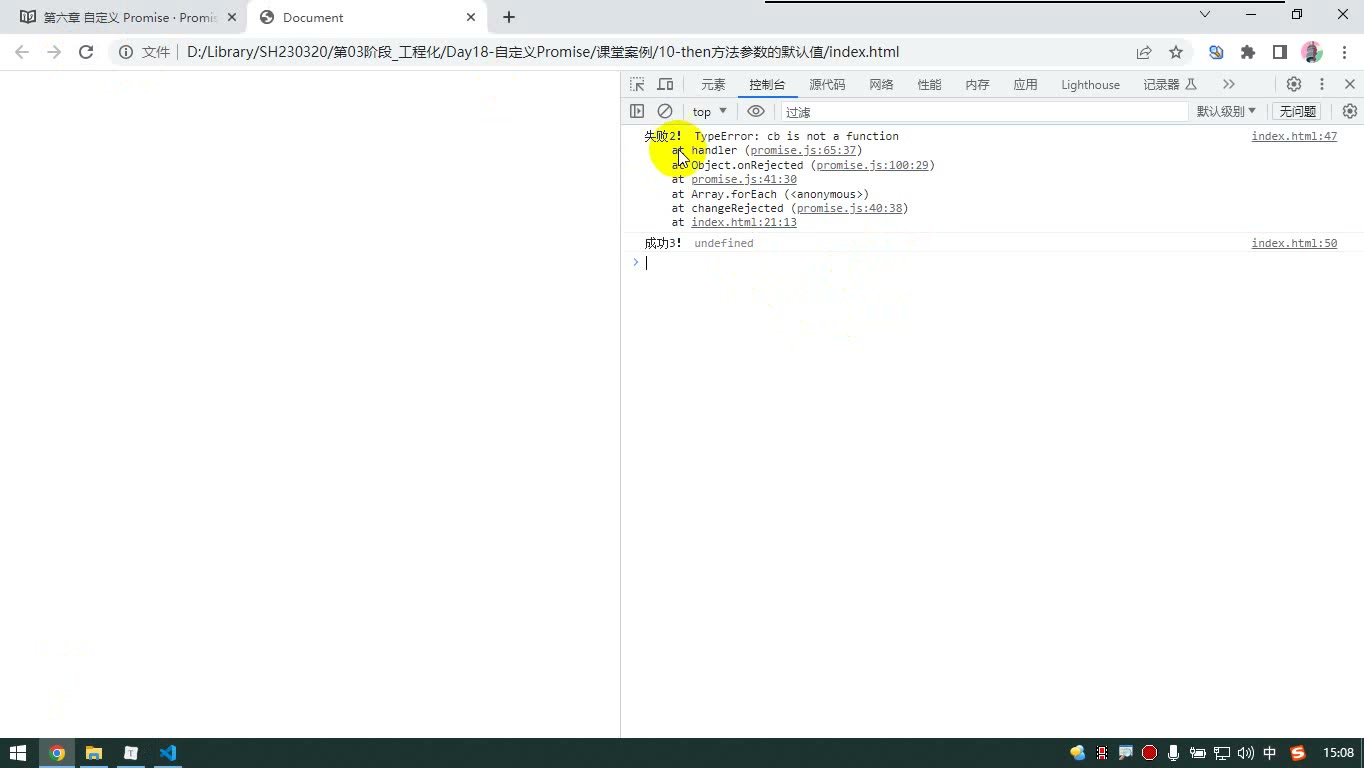The height and width of the screenshot is (768, 1364).
Task: Follow the promise.js:40:38 stack link
Action: click(x=849, y=208)
